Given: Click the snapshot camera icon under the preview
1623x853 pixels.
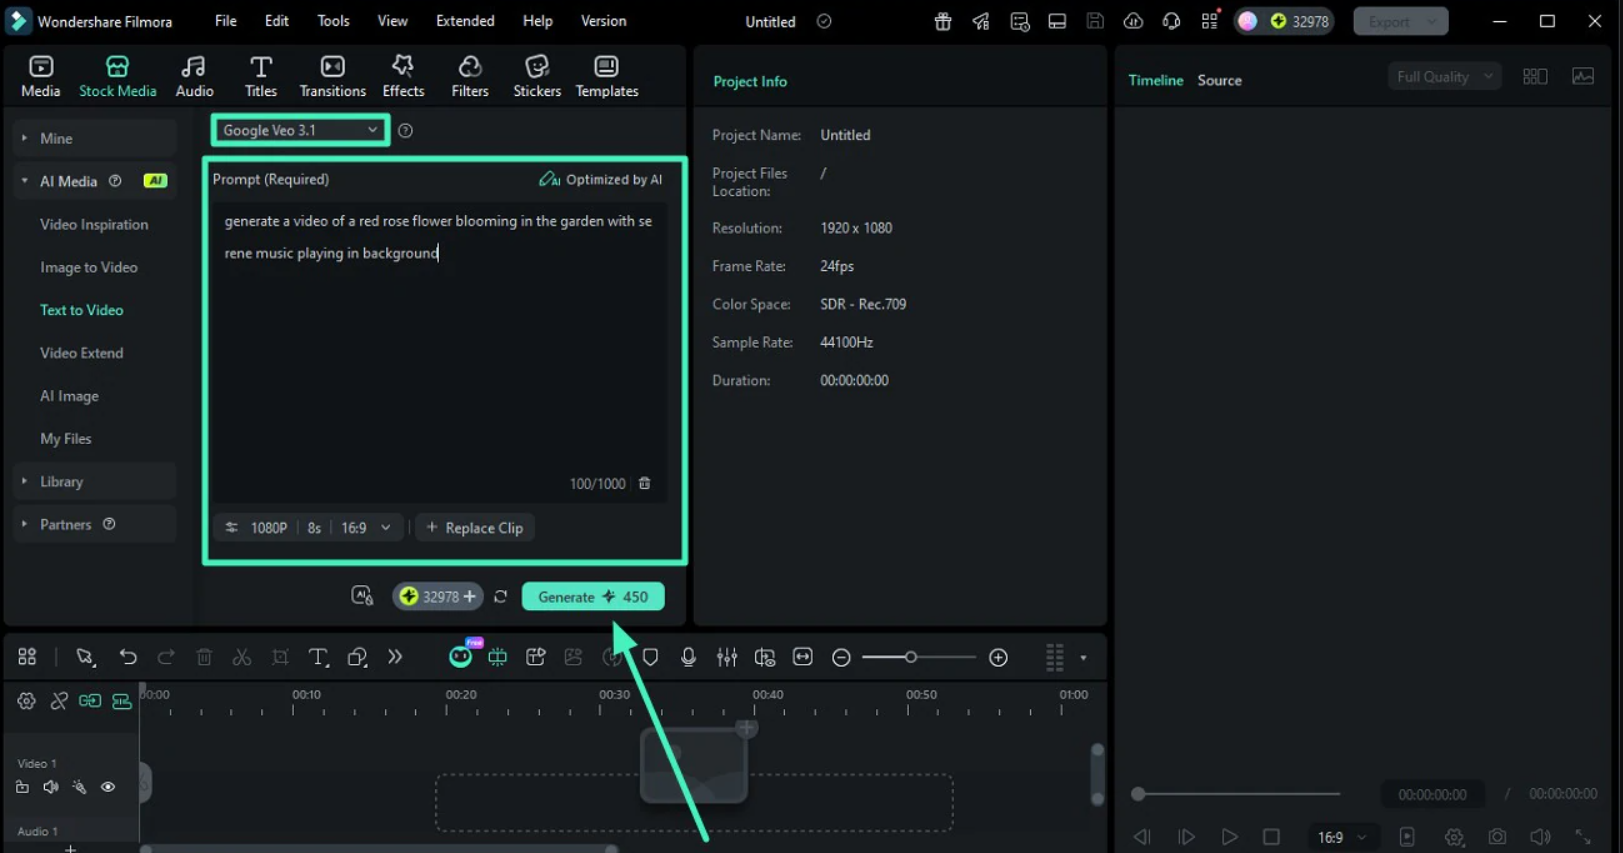Looking at the screenshot, I should point(1497,837).
